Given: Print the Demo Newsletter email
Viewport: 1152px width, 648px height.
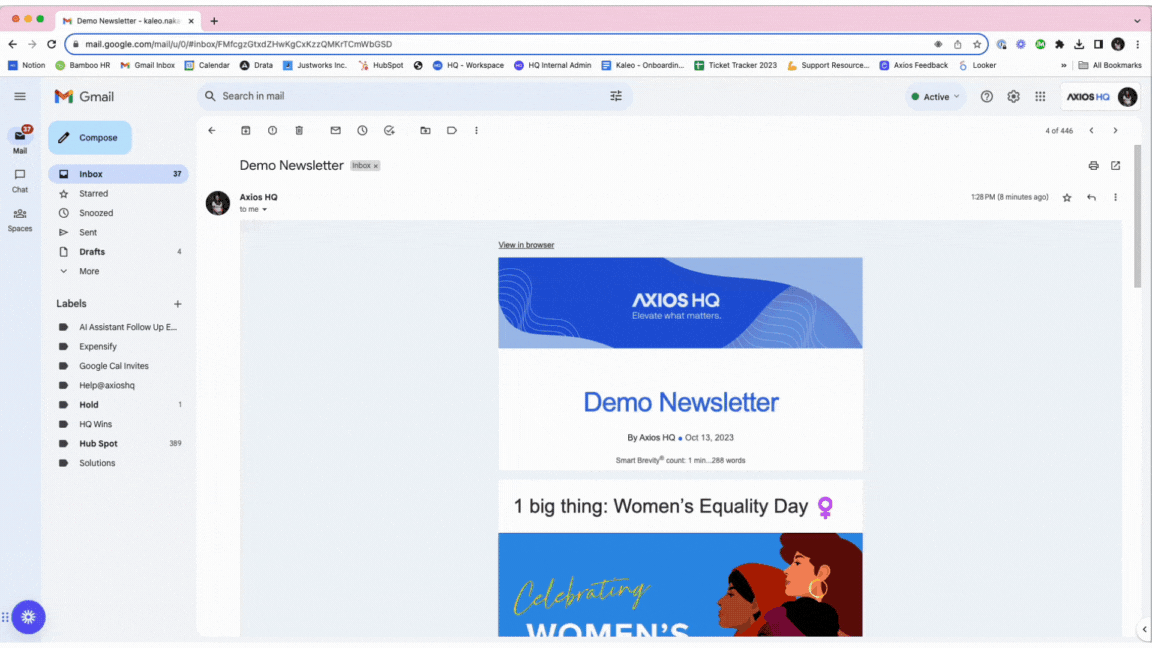Looking at the screenshot, I should (x=1093, y=166).
